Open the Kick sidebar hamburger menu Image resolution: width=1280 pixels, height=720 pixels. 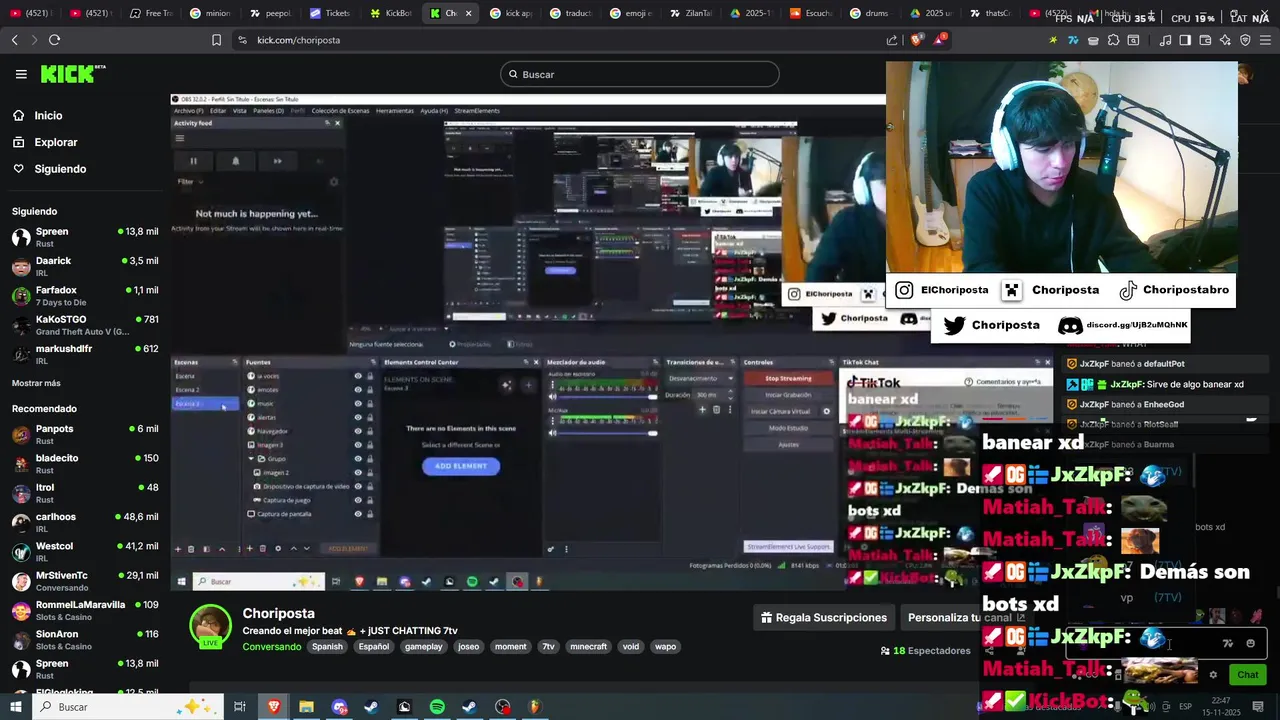[x=21, y=74]
